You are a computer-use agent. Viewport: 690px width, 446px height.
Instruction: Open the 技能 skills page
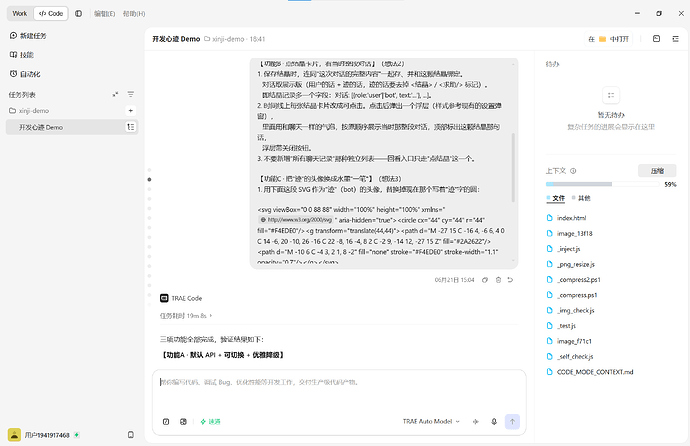[22, 55]
